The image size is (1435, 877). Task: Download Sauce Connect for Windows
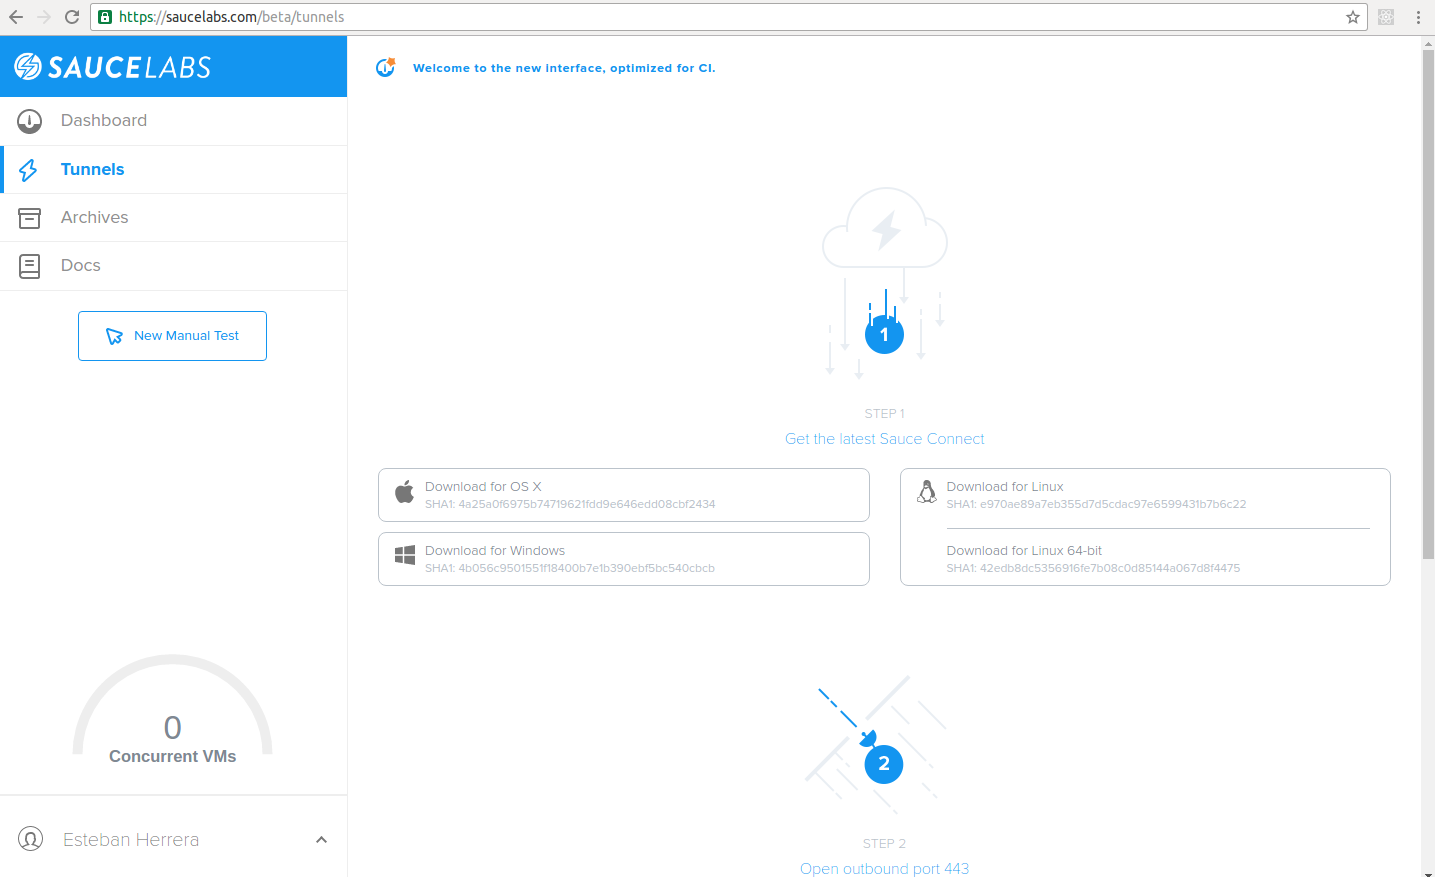[624, 559]
